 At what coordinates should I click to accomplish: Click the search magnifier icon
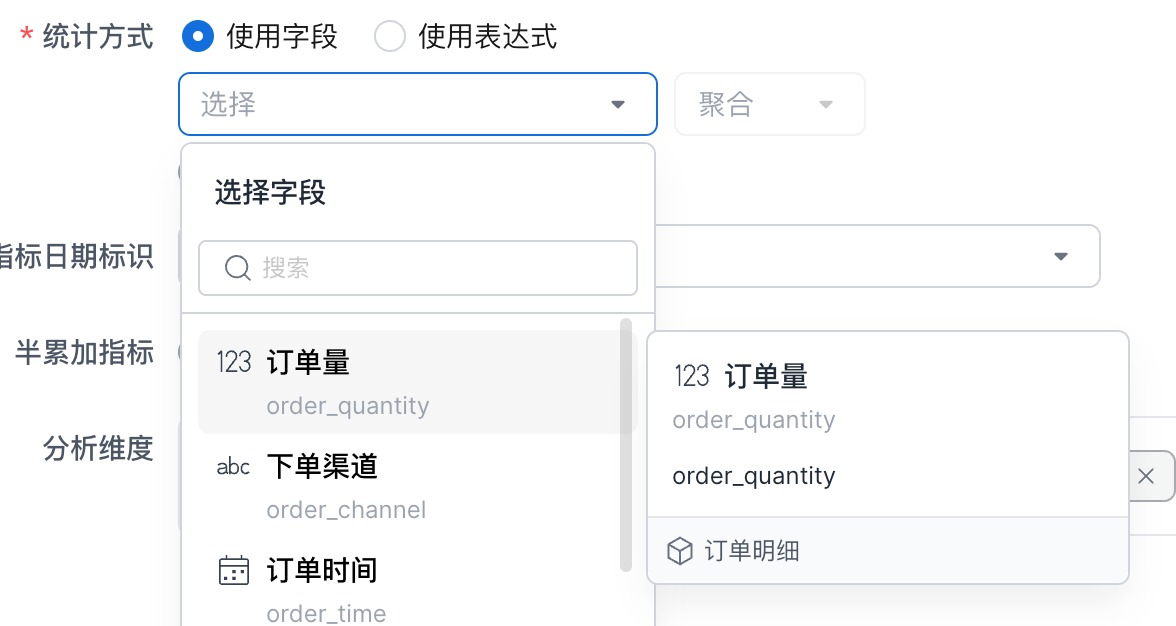(x=237, y=268)
